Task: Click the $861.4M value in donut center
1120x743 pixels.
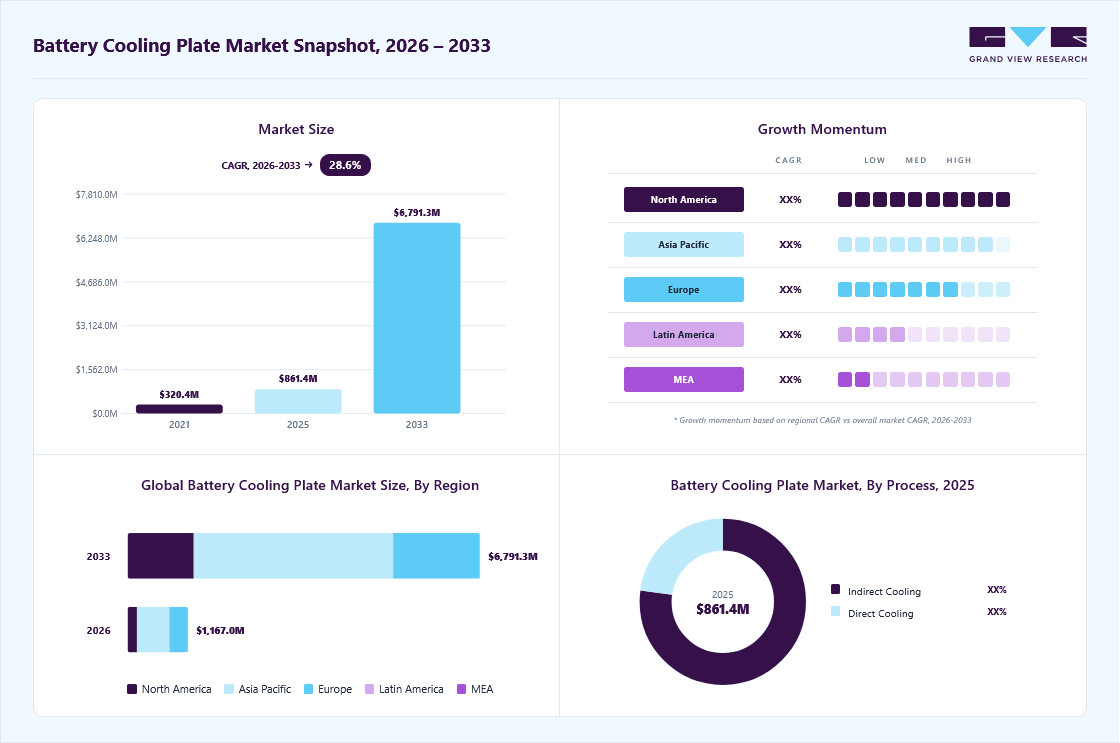Action: pos(723,609)
